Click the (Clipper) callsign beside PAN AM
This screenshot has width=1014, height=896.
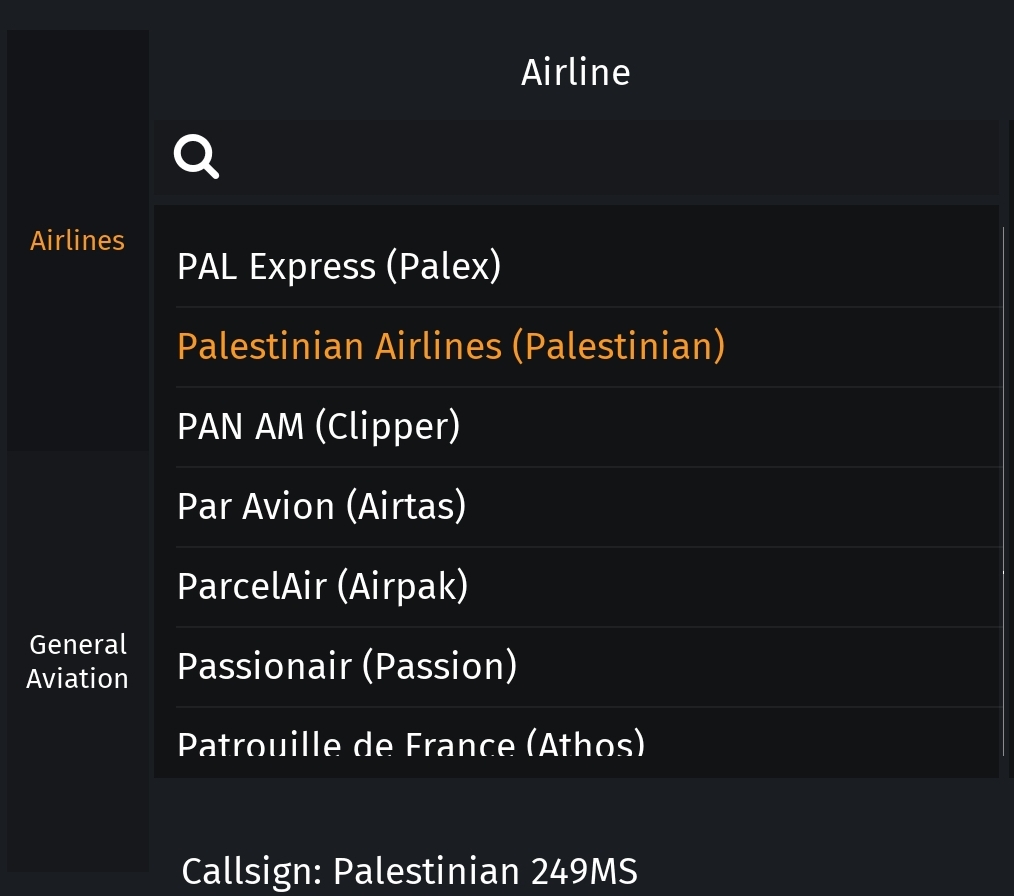[387, 426]
